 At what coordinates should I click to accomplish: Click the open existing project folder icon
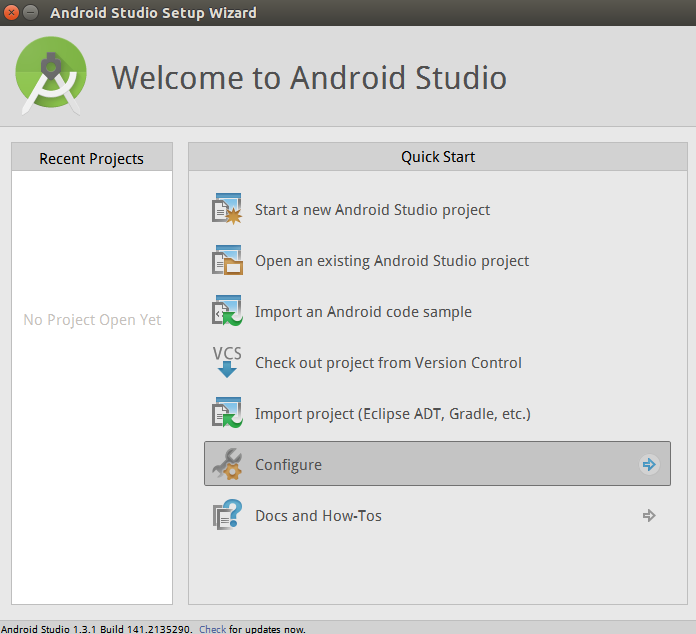click(x=227, y=261)
